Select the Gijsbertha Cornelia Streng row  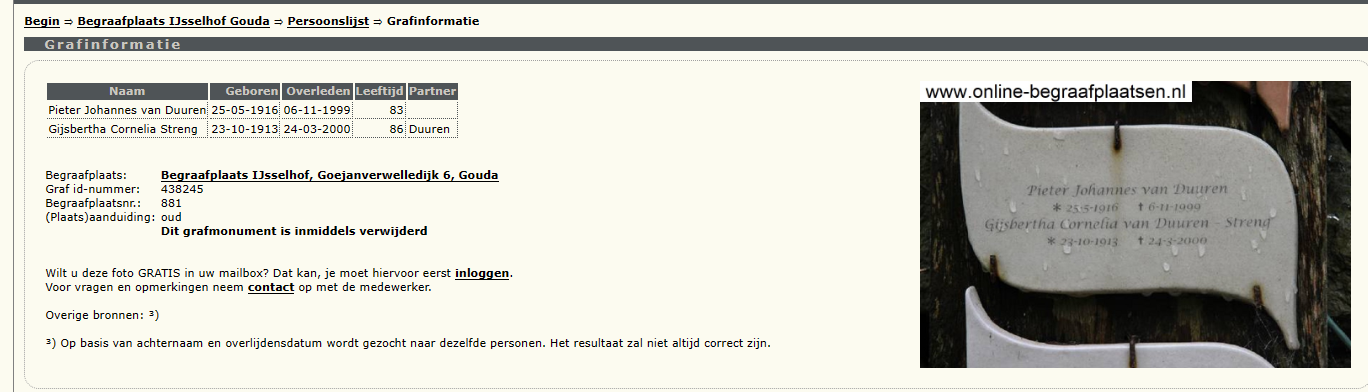(252, 129)
